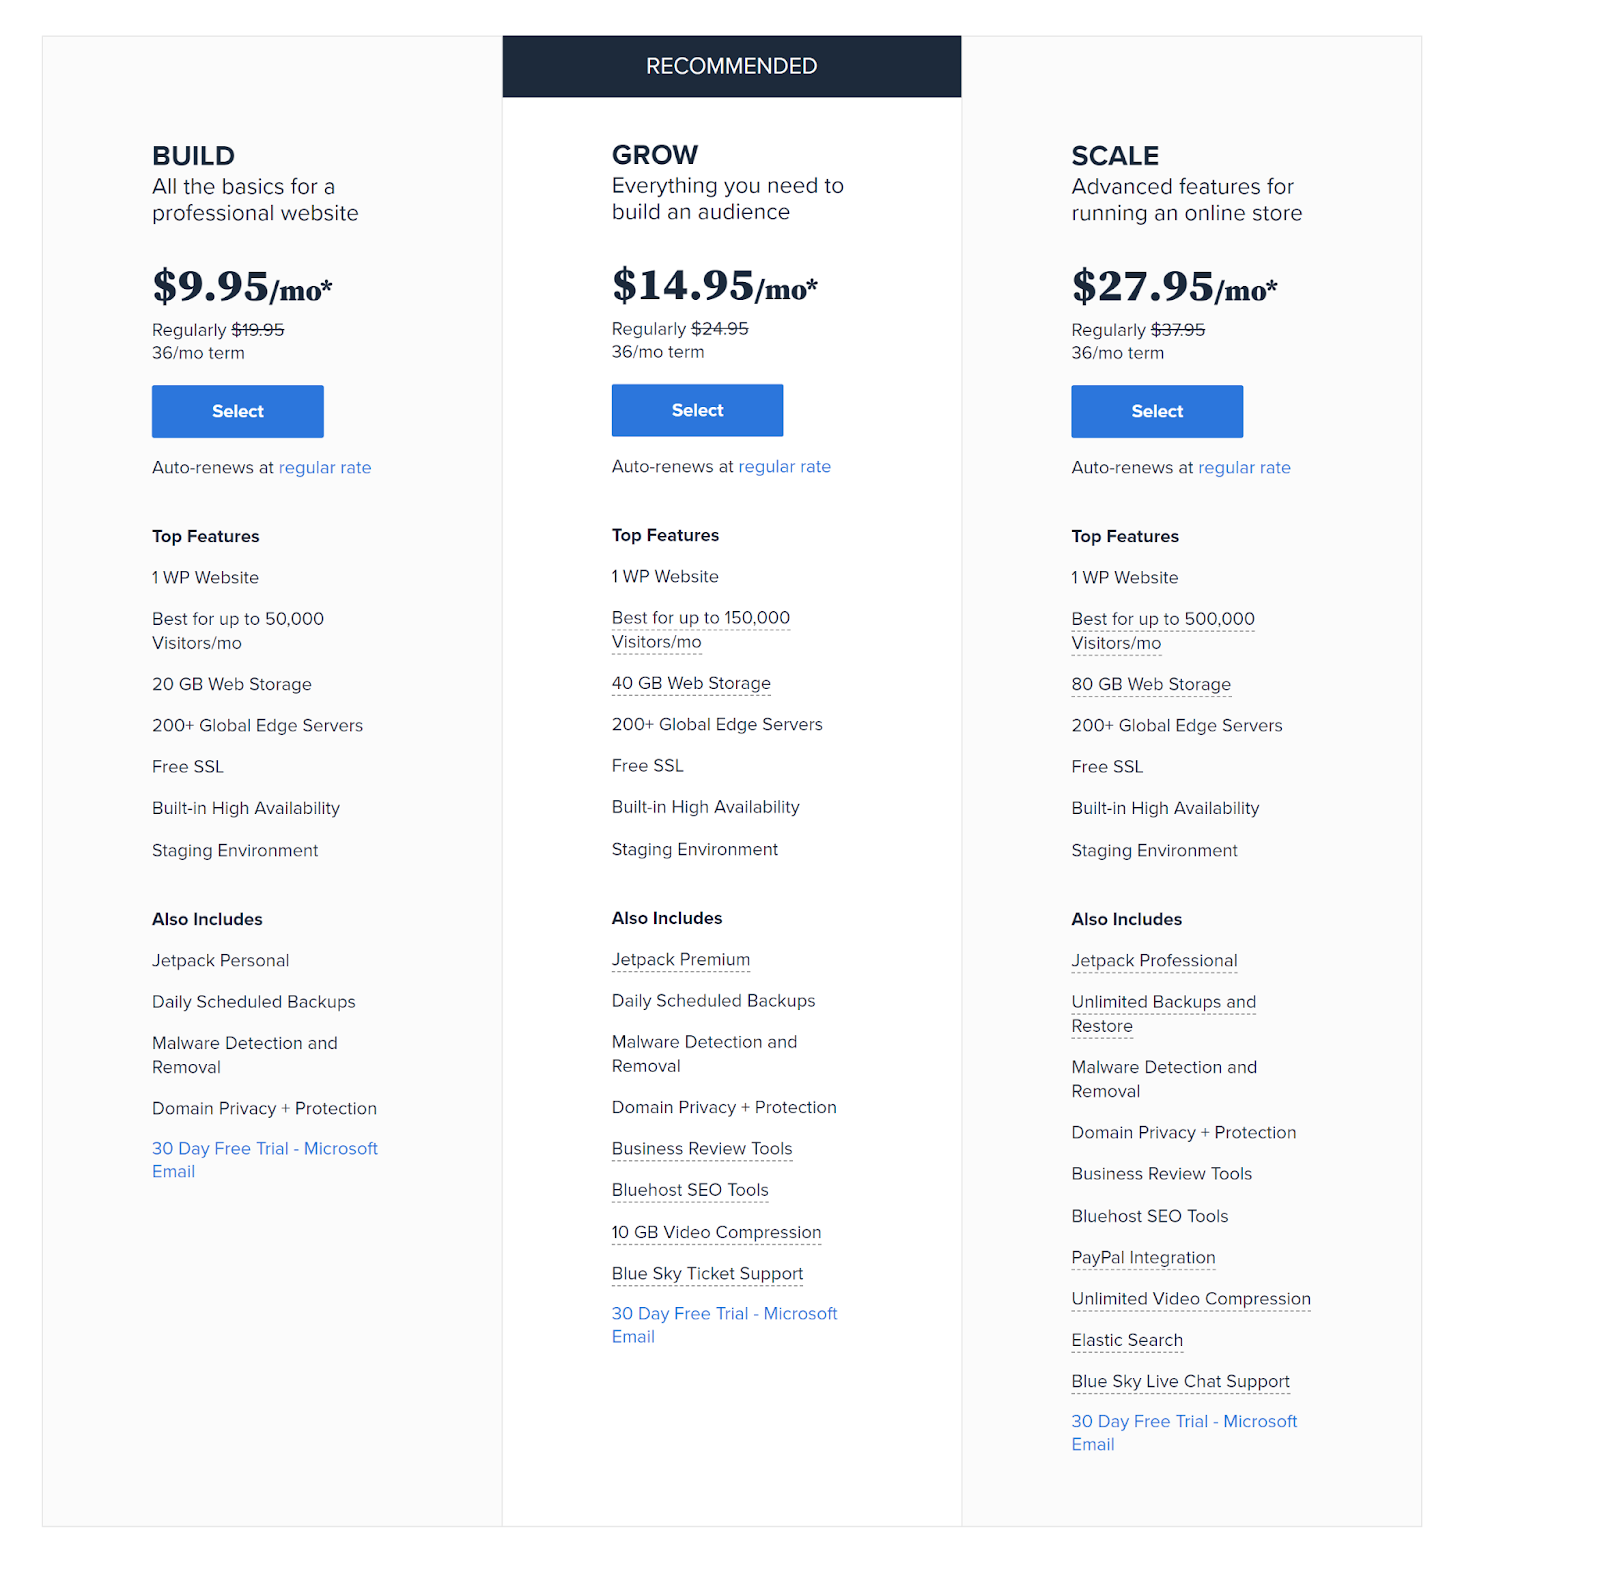Click Jetpack Professional tooltip text
Image resolution: width=1600 pixels, height=1571 pixels.
[1154, 960]
